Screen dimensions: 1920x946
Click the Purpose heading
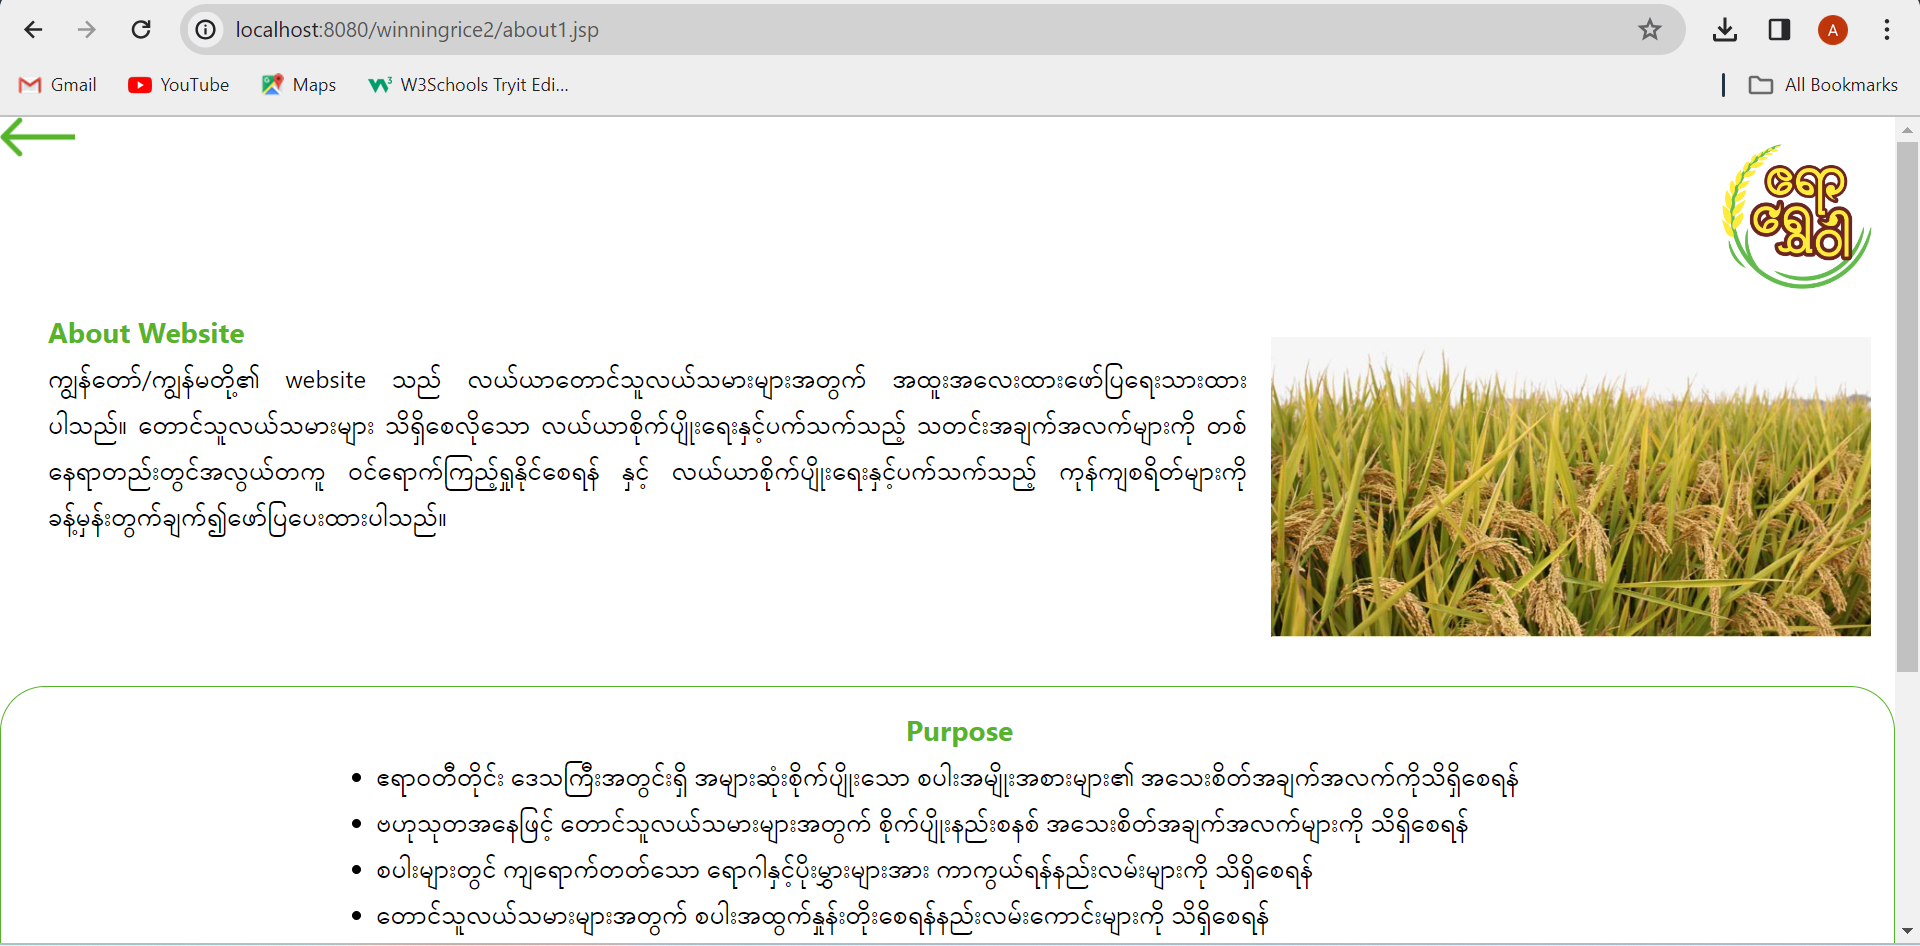pos(959,732)
